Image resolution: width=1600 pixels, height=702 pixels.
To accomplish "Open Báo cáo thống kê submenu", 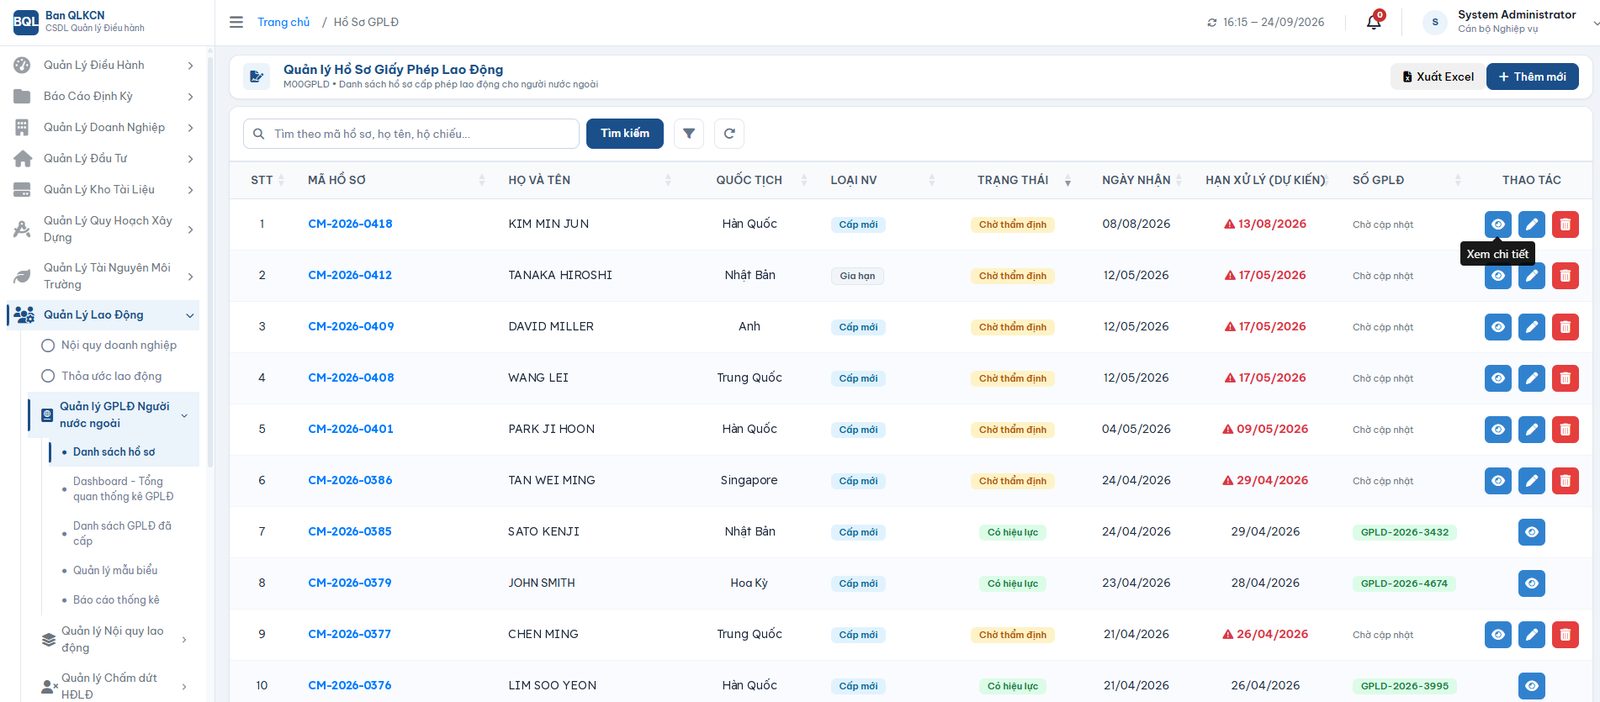I will pos(116,600).
